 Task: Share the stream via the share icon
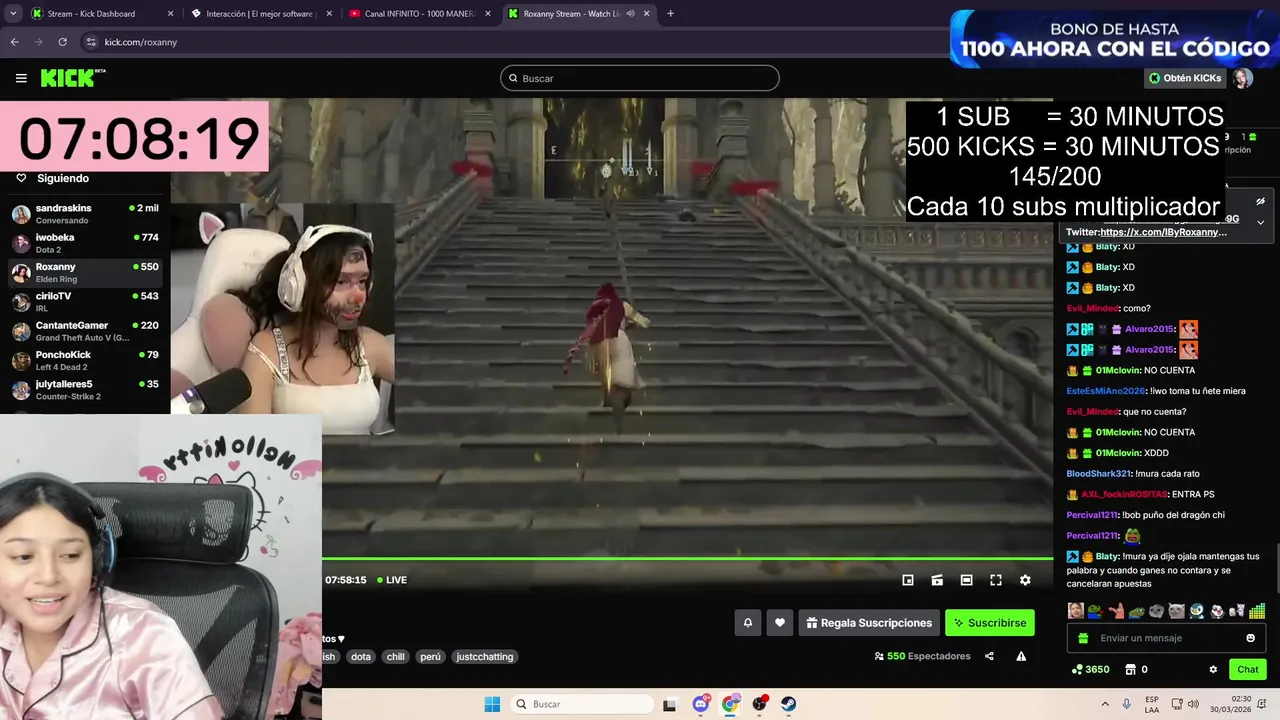click(x=989, y=656)
